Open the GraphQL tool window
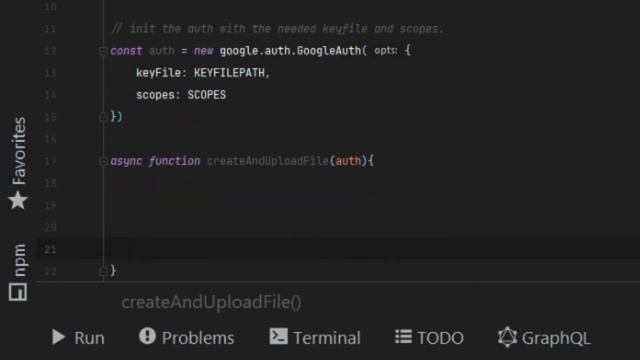This screenshot has height=360, width=640. tap(544, 338)
